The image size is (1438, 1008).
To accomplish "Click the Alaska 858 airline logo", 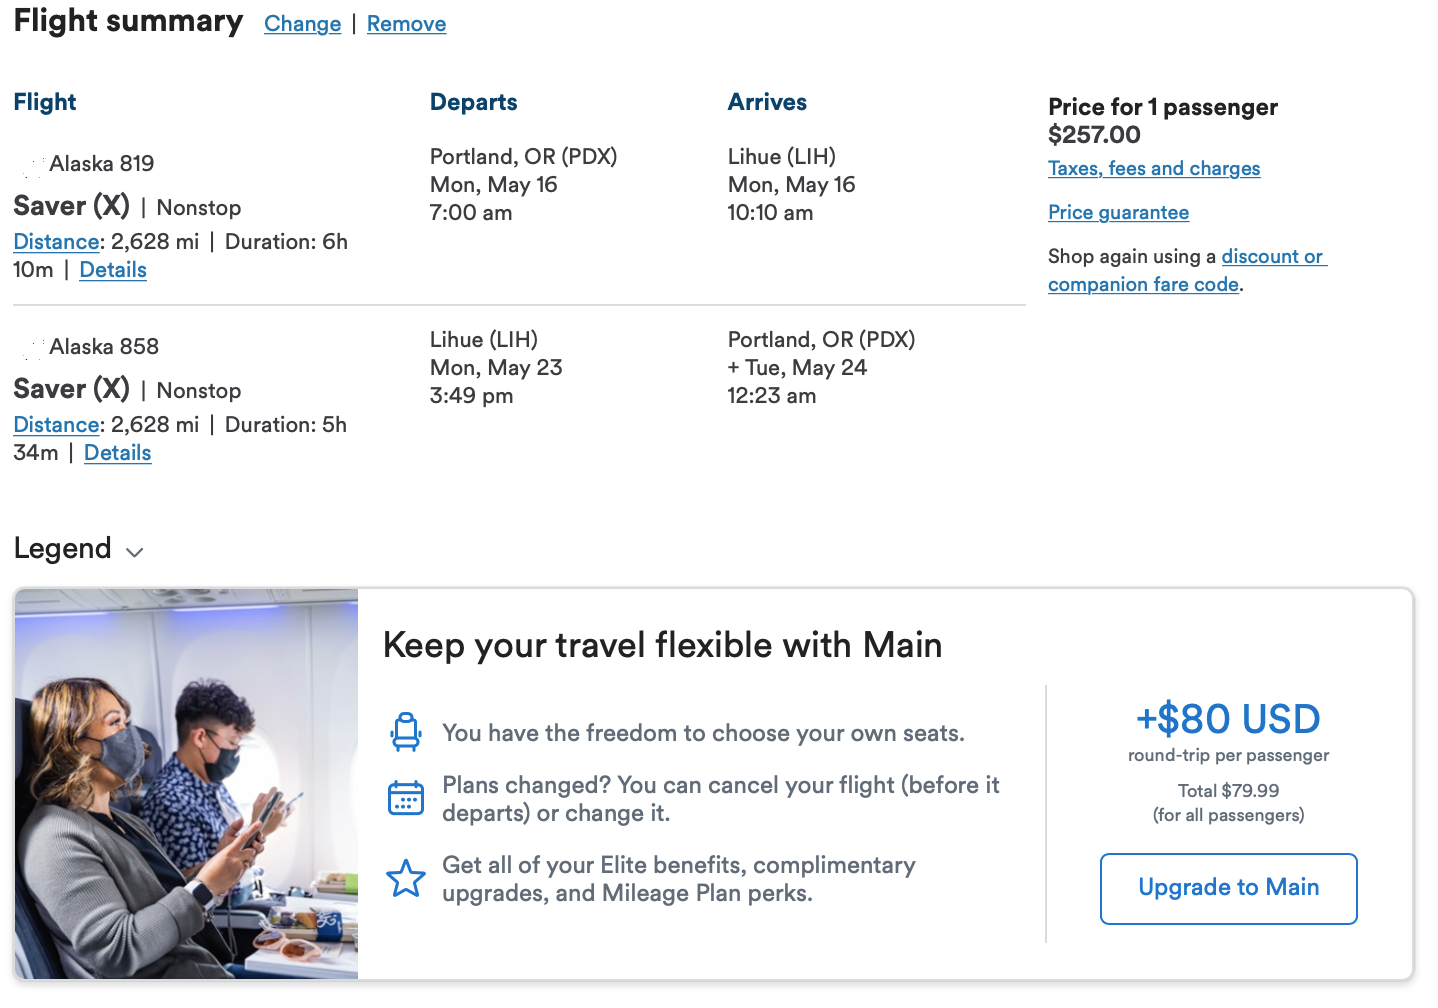I will [x=30, y=348].
